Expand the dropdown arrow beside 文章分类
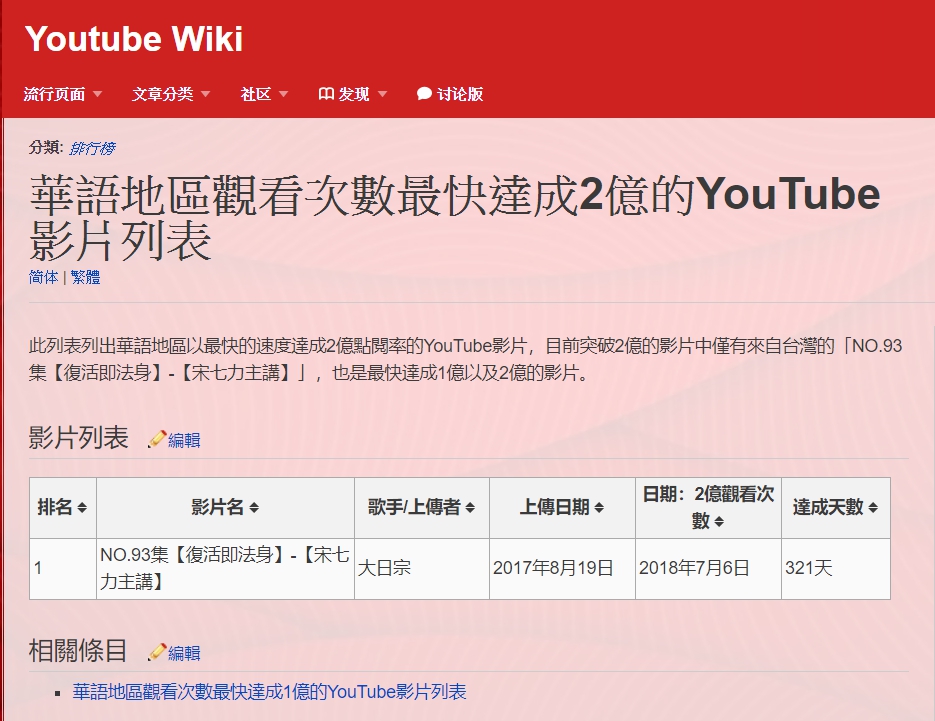The width and height of the screenshot is (935, 721). pos(205,94)
